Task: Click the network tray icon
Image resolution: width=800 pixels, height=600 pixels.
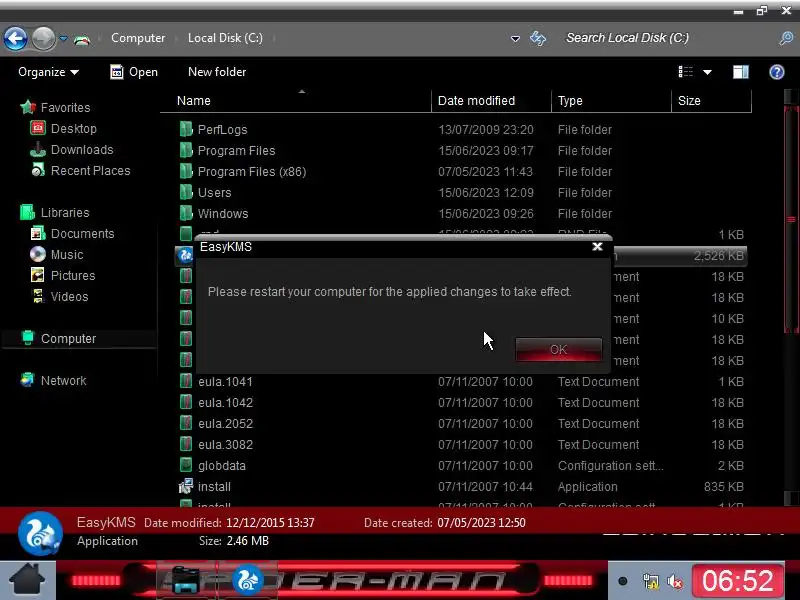Action: coord(651,581)
